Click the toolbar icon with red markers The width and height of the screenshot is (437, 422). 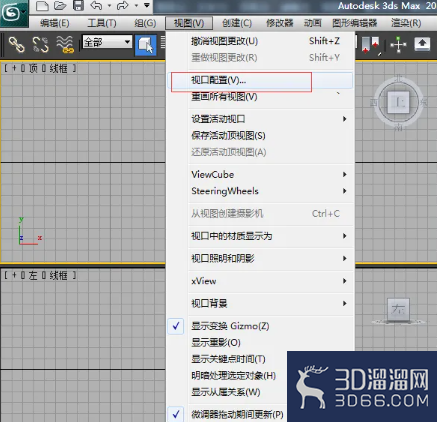[371, 44]
